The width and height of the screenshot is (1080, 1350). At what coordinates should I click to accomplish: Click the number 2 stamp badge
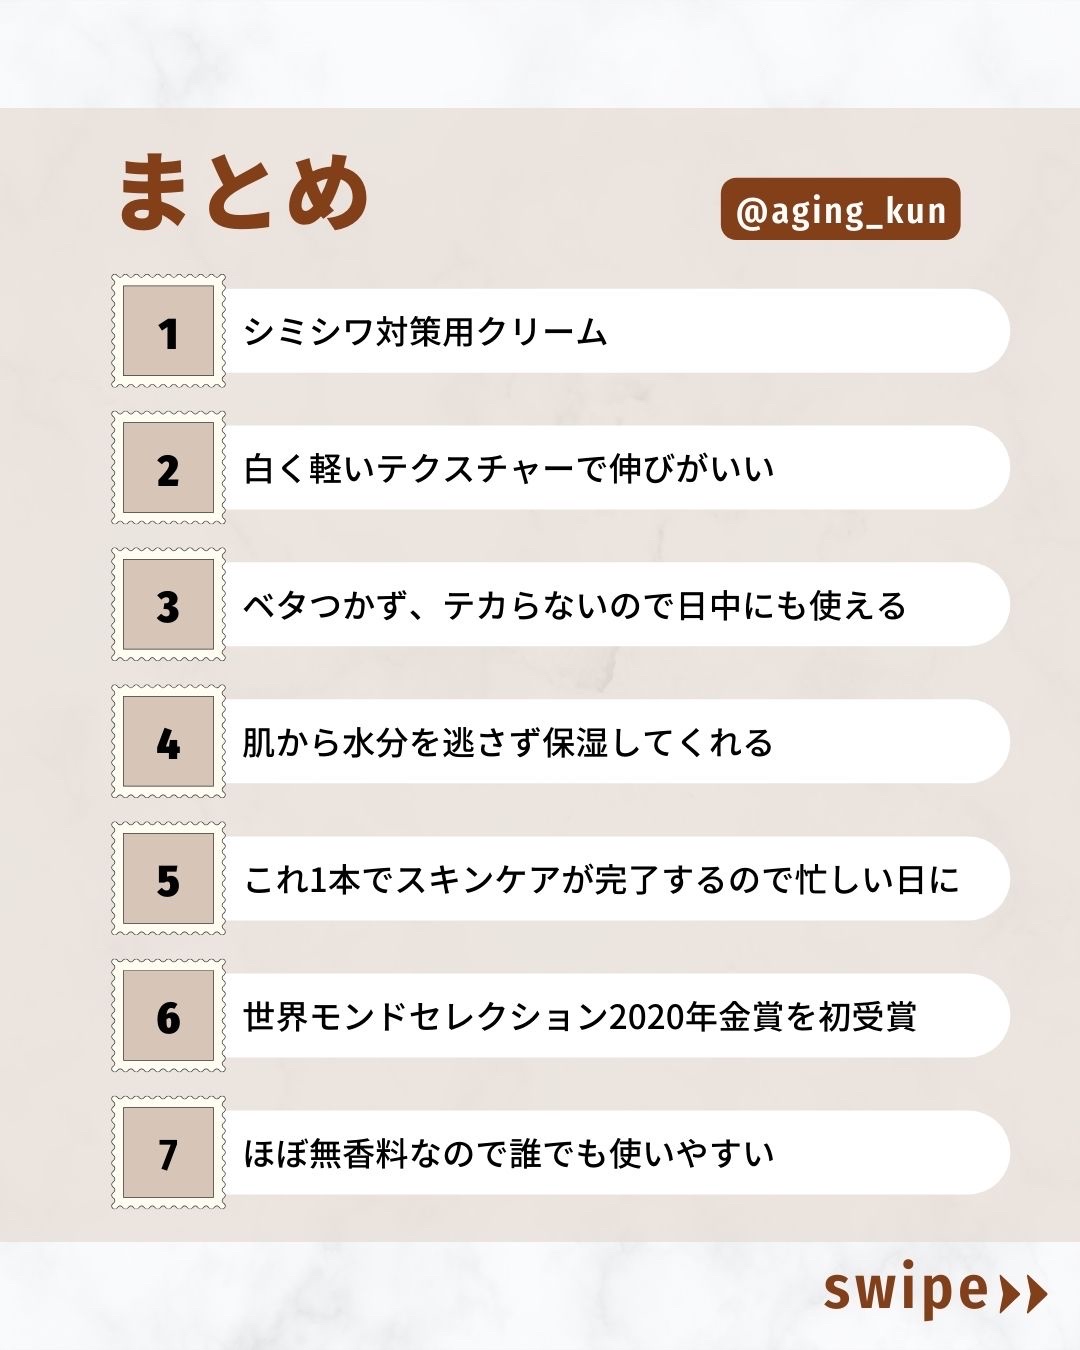point(168,468)
